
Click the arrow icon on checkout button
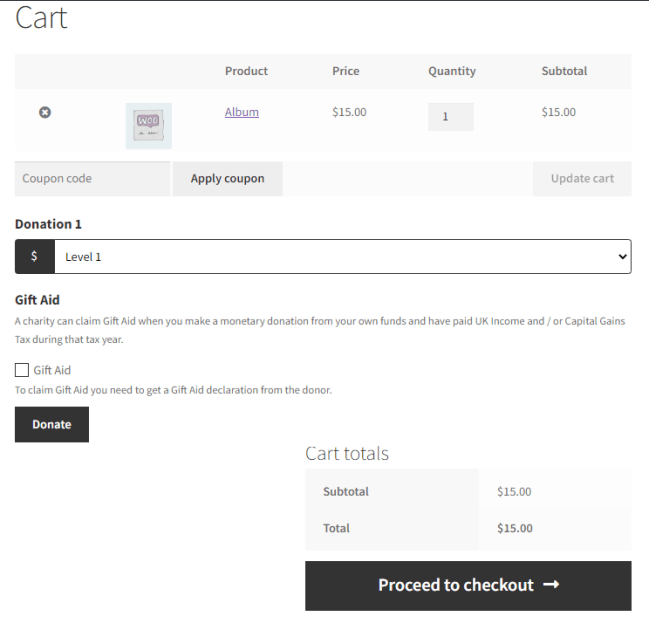pyautogui.click(x=551, y=585)
